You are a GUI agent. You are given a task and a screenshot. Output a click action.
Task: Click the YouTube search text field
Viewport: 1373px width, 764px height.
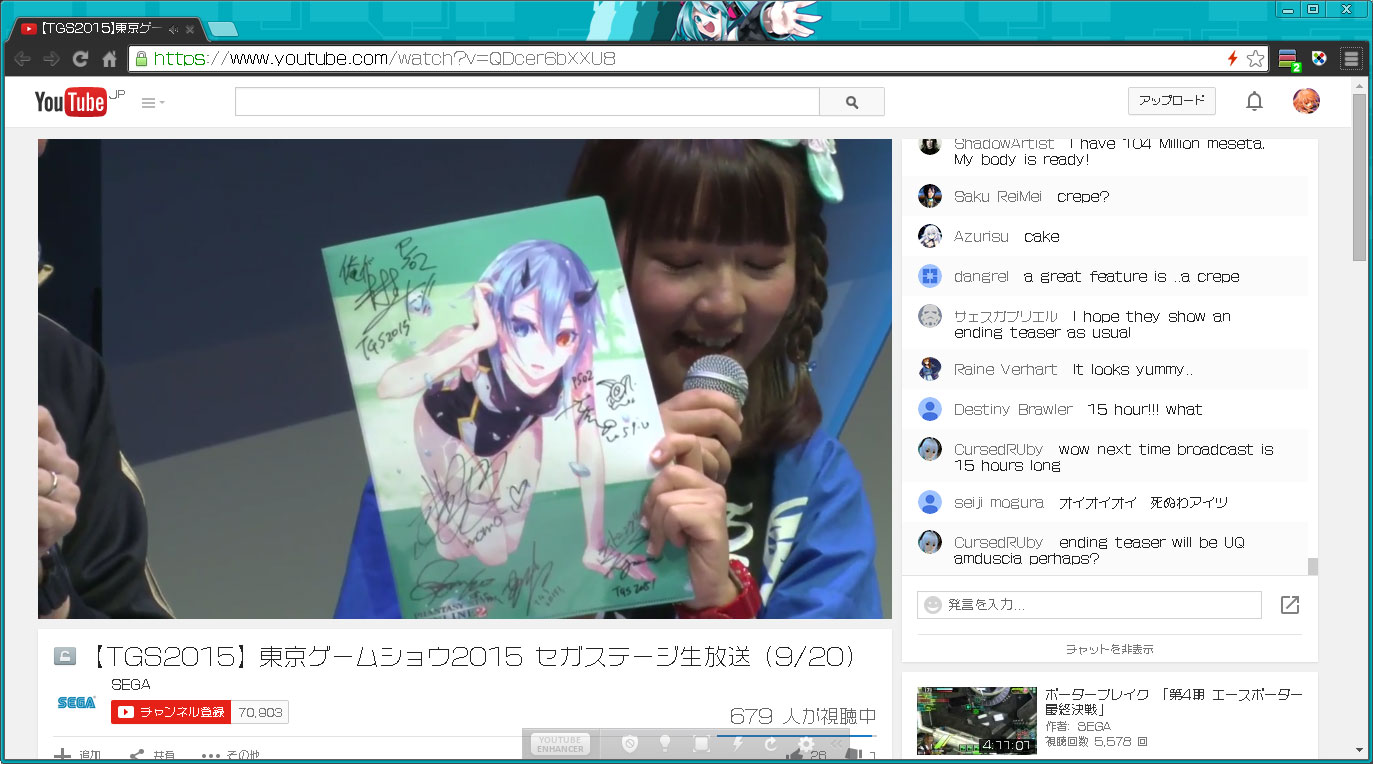(x=527, y=102)
